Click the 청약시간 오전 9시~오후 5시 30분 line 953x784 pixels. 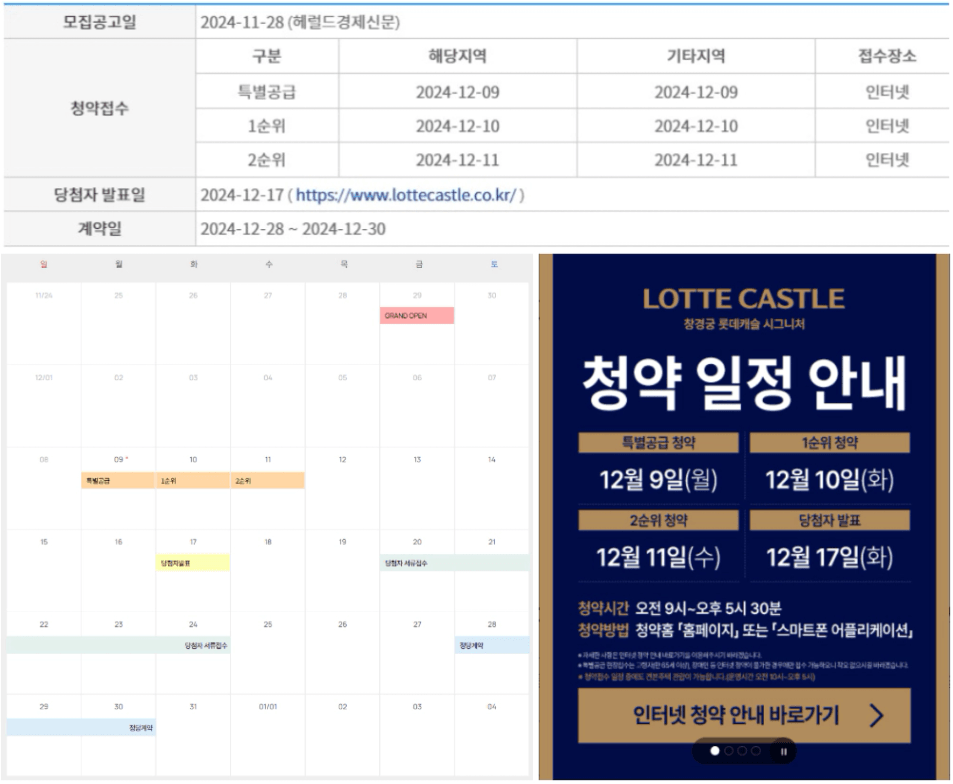[x=679, y=608]
